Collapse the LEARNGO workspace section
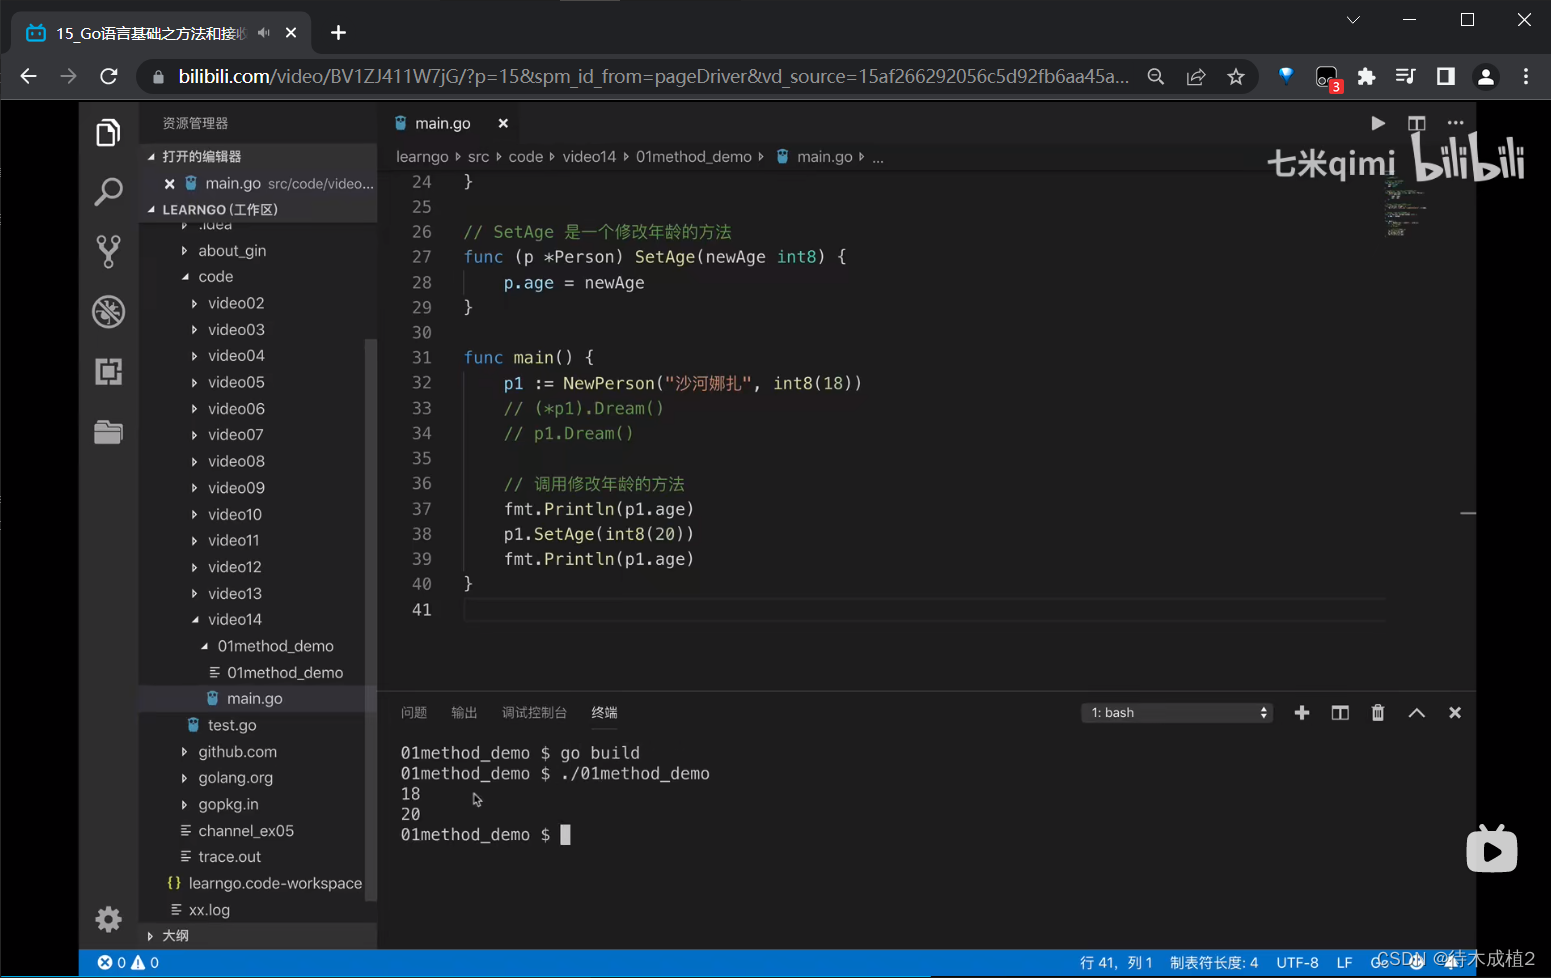Screen dimensions: 1551x978 click(258, 209)
